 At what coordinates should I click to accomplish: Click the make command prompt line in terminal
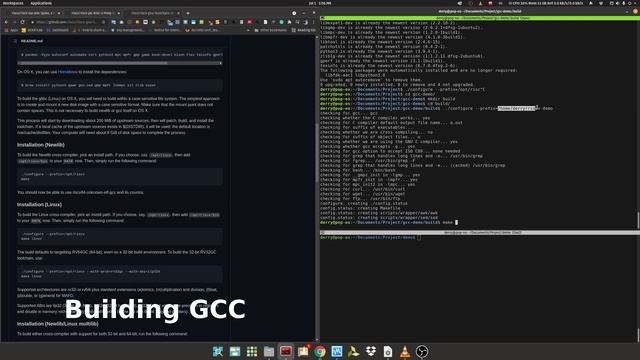(389, 222)
